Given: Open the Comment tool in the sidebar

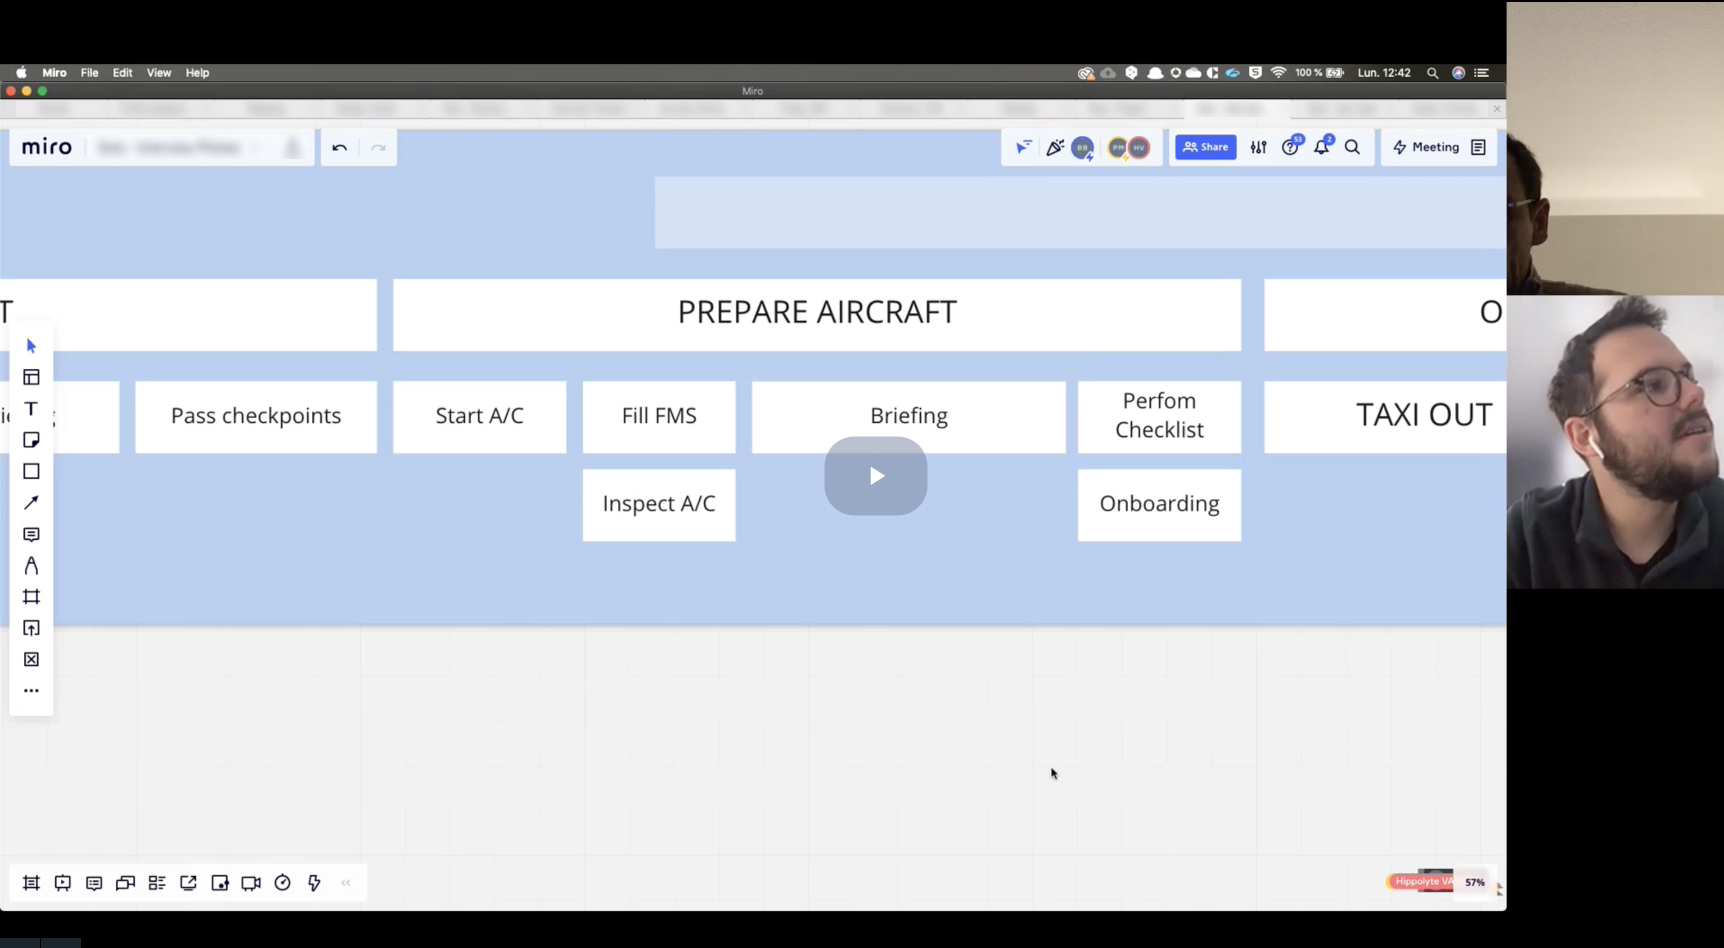Looking at the screenshot, I should (x=31, y=535).
